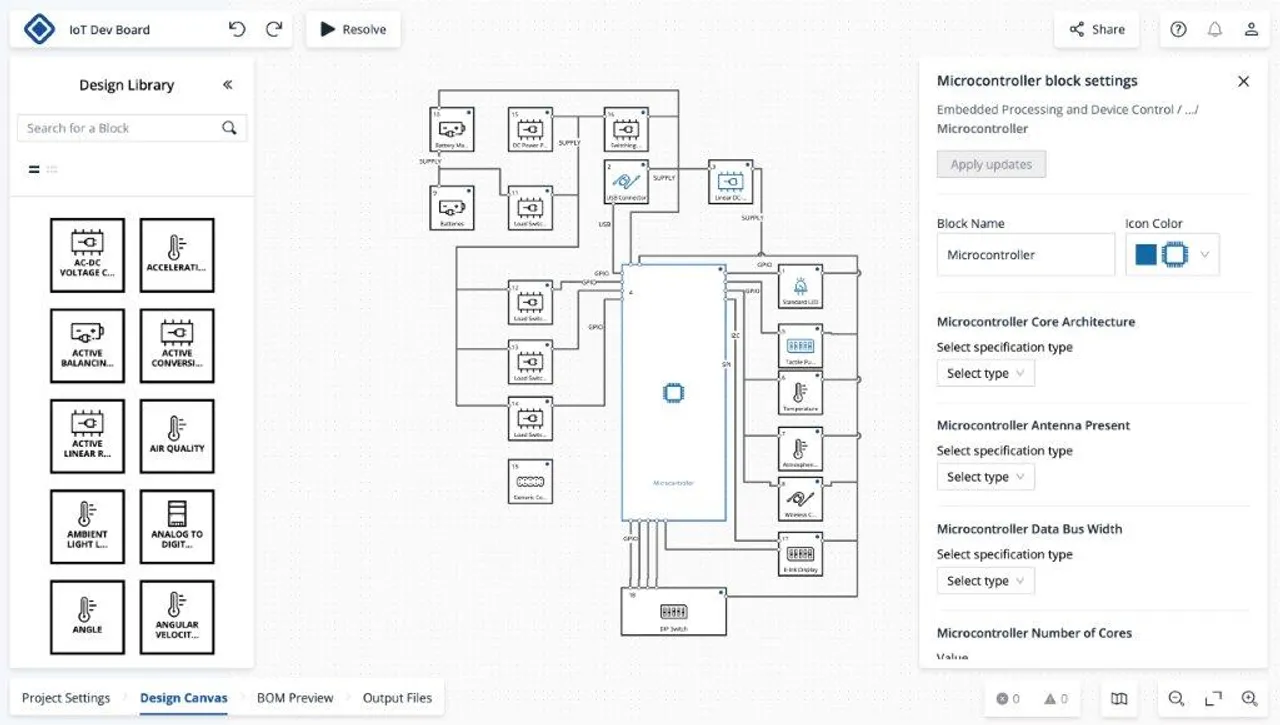This screenshot has height=725, width=1280.
Task: Click the Resolve button
Action: (353, 29)
